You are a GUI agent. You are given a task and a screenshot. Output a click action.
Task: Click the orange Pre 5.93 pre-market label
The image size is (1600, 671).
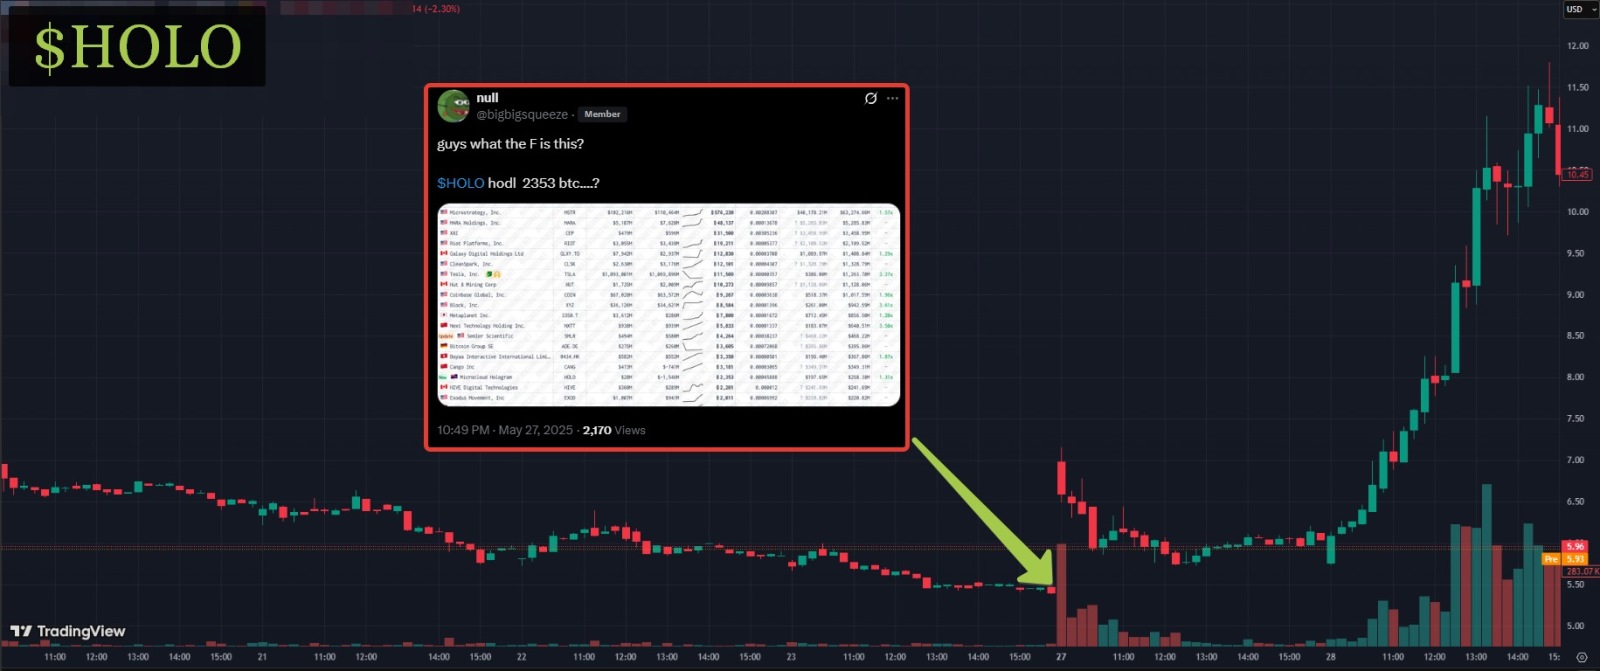(1565, 559)
